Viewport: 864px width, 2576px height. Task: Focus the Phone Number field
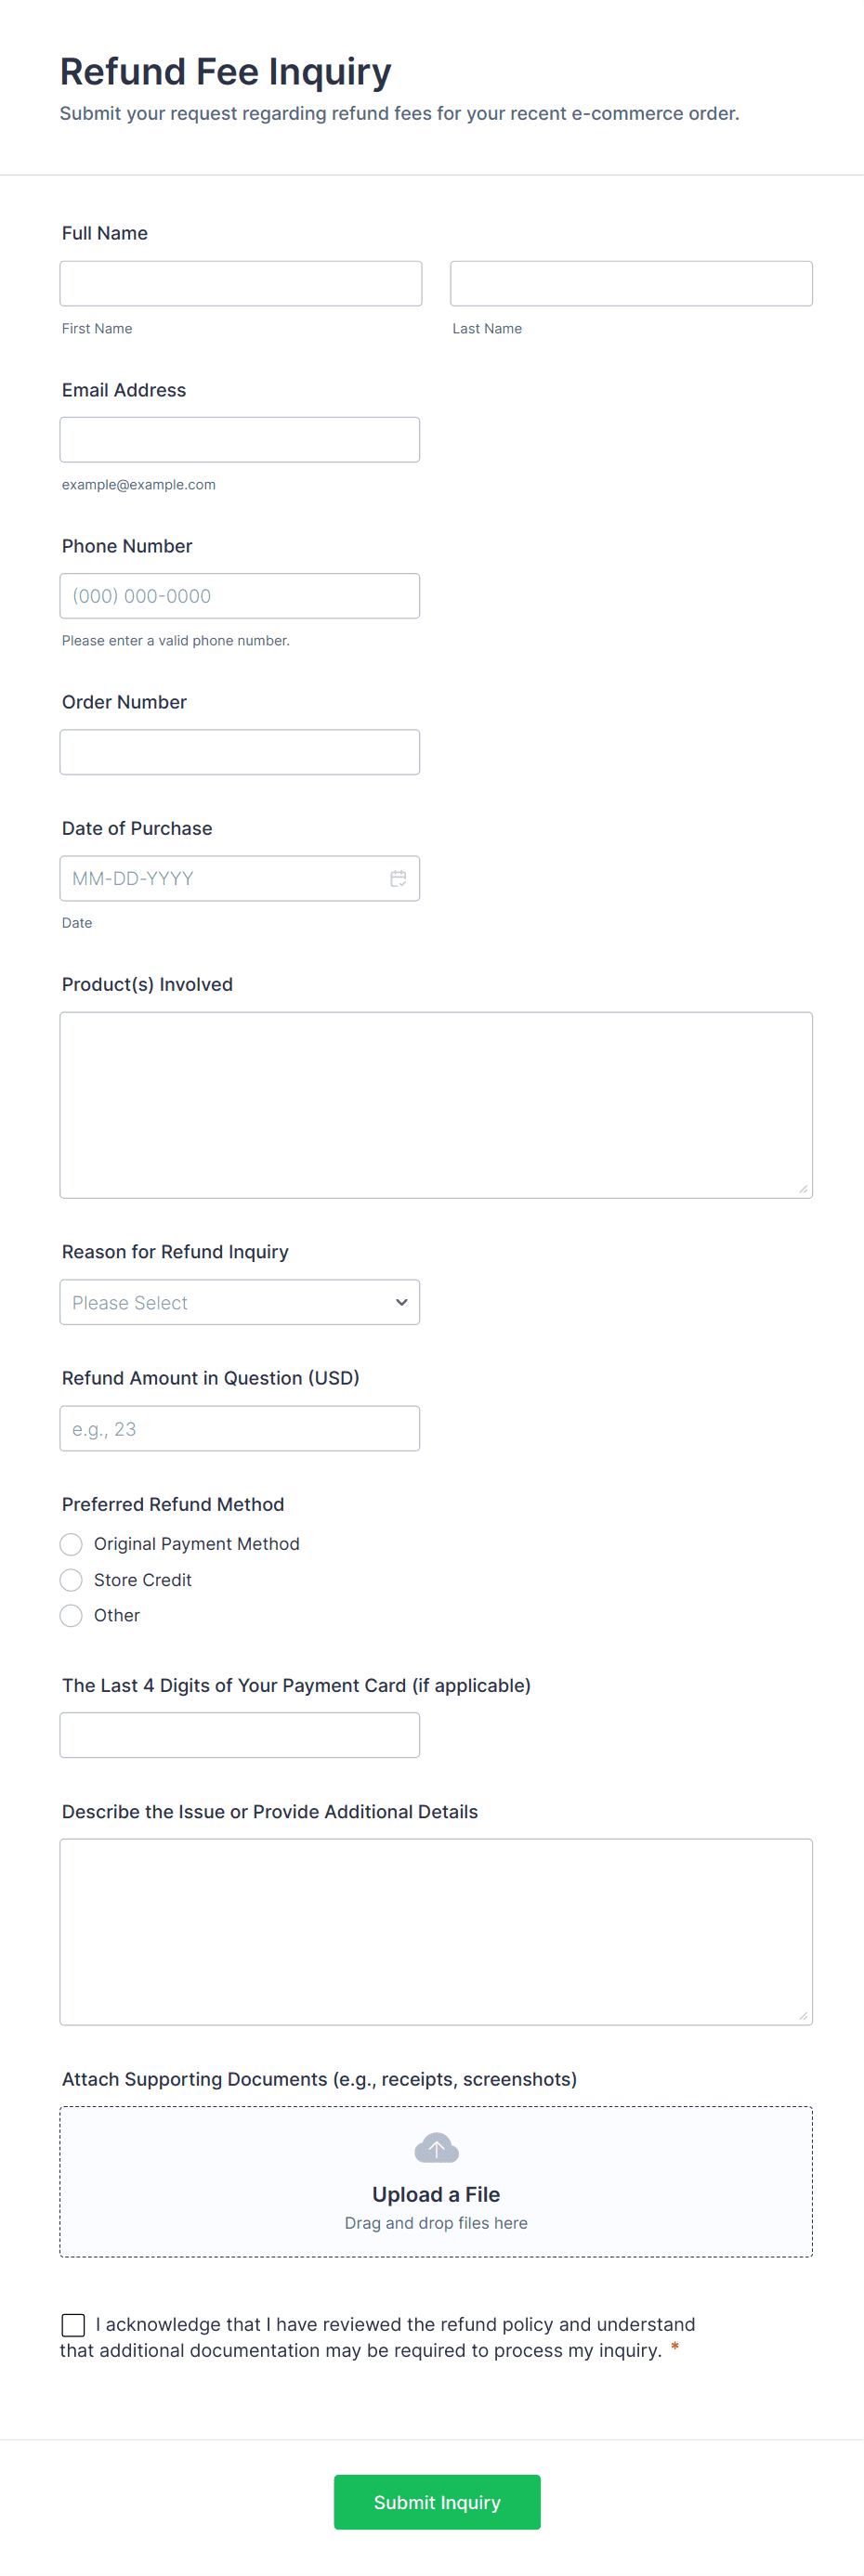click(x=240, y=596)
